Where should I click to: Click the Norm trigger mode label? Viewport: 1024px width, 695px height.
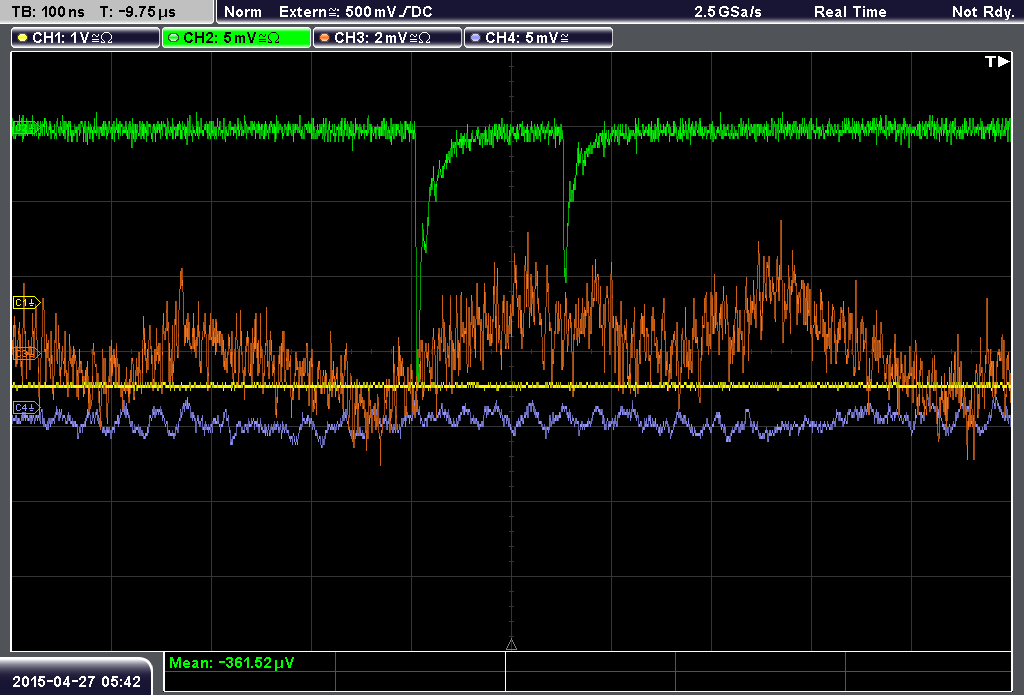click(243, 12)
